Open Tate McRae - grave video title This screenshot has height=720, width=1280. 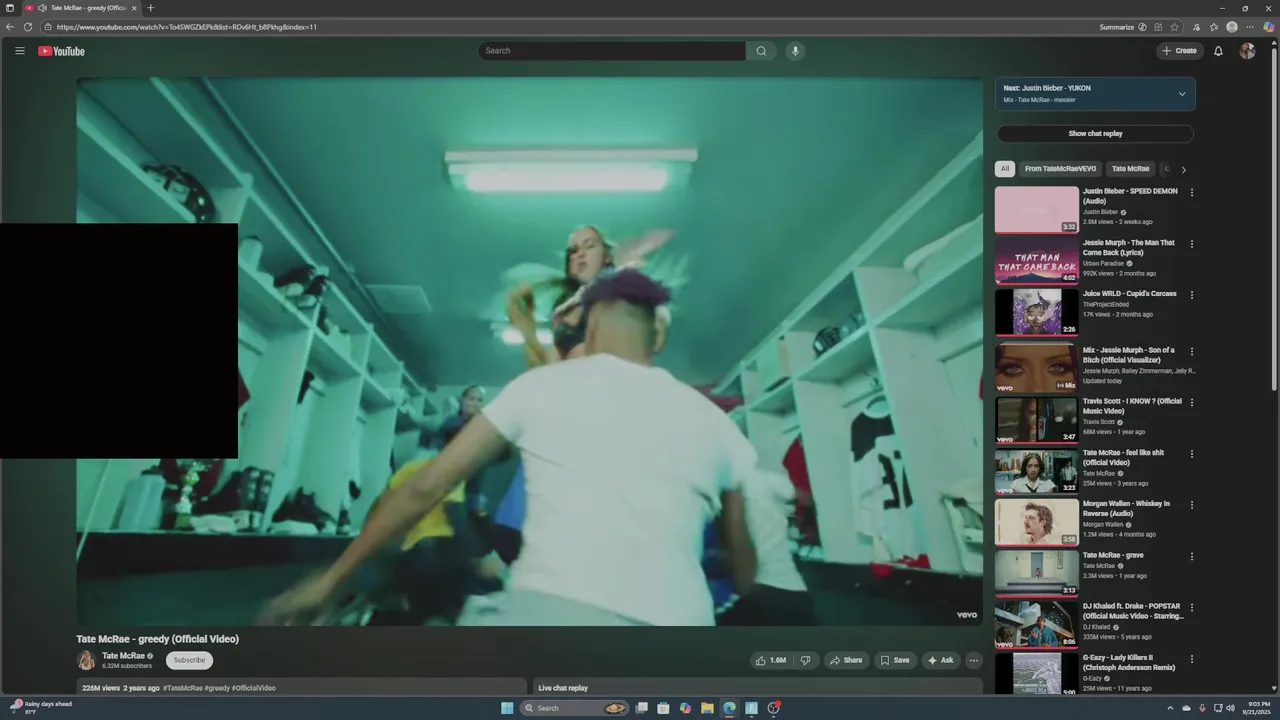[x=1113, y=555]
